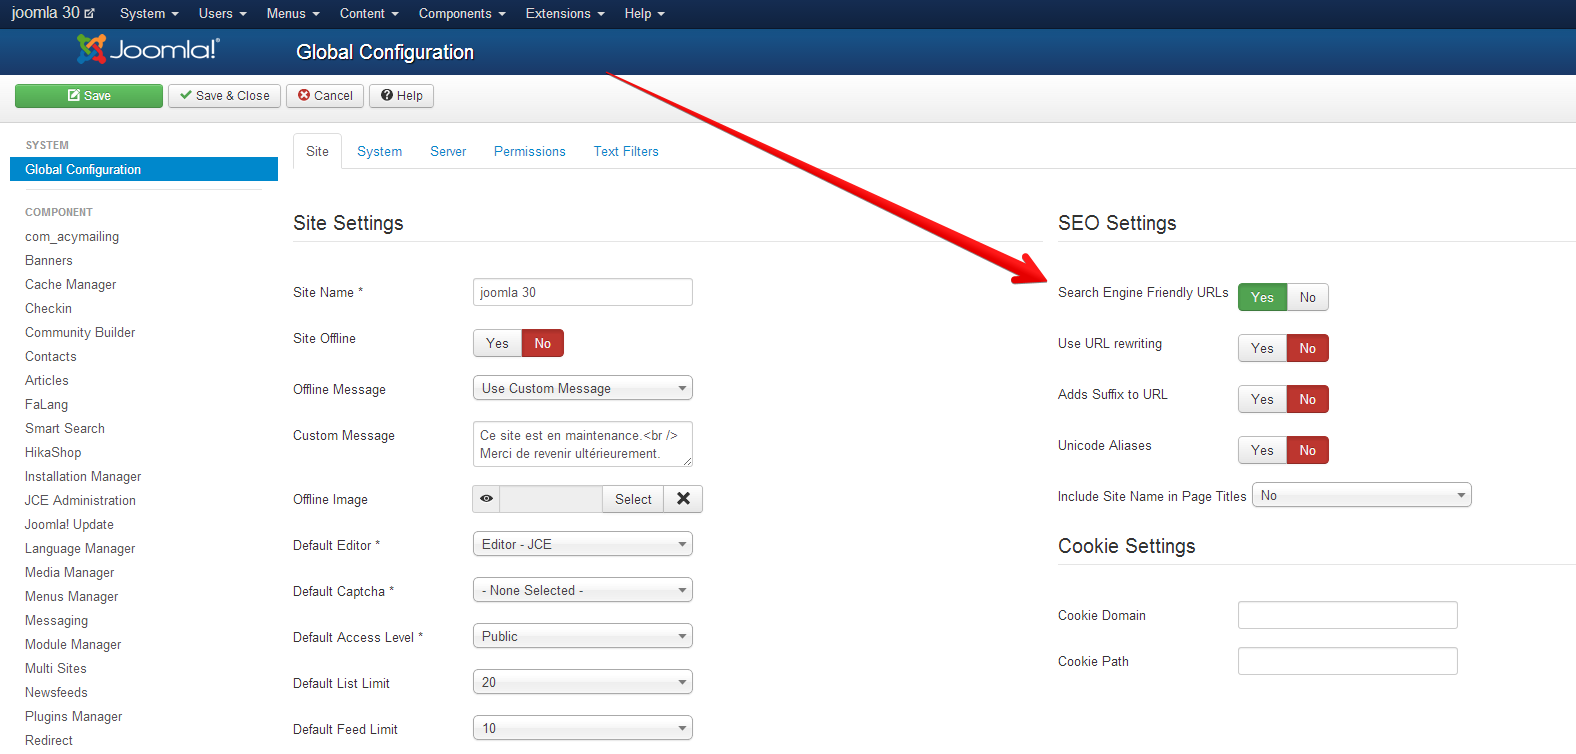This screenshot has height=754, width=1576.
Task: Open Smart Search in sidebar
Action: click(65, 428)
